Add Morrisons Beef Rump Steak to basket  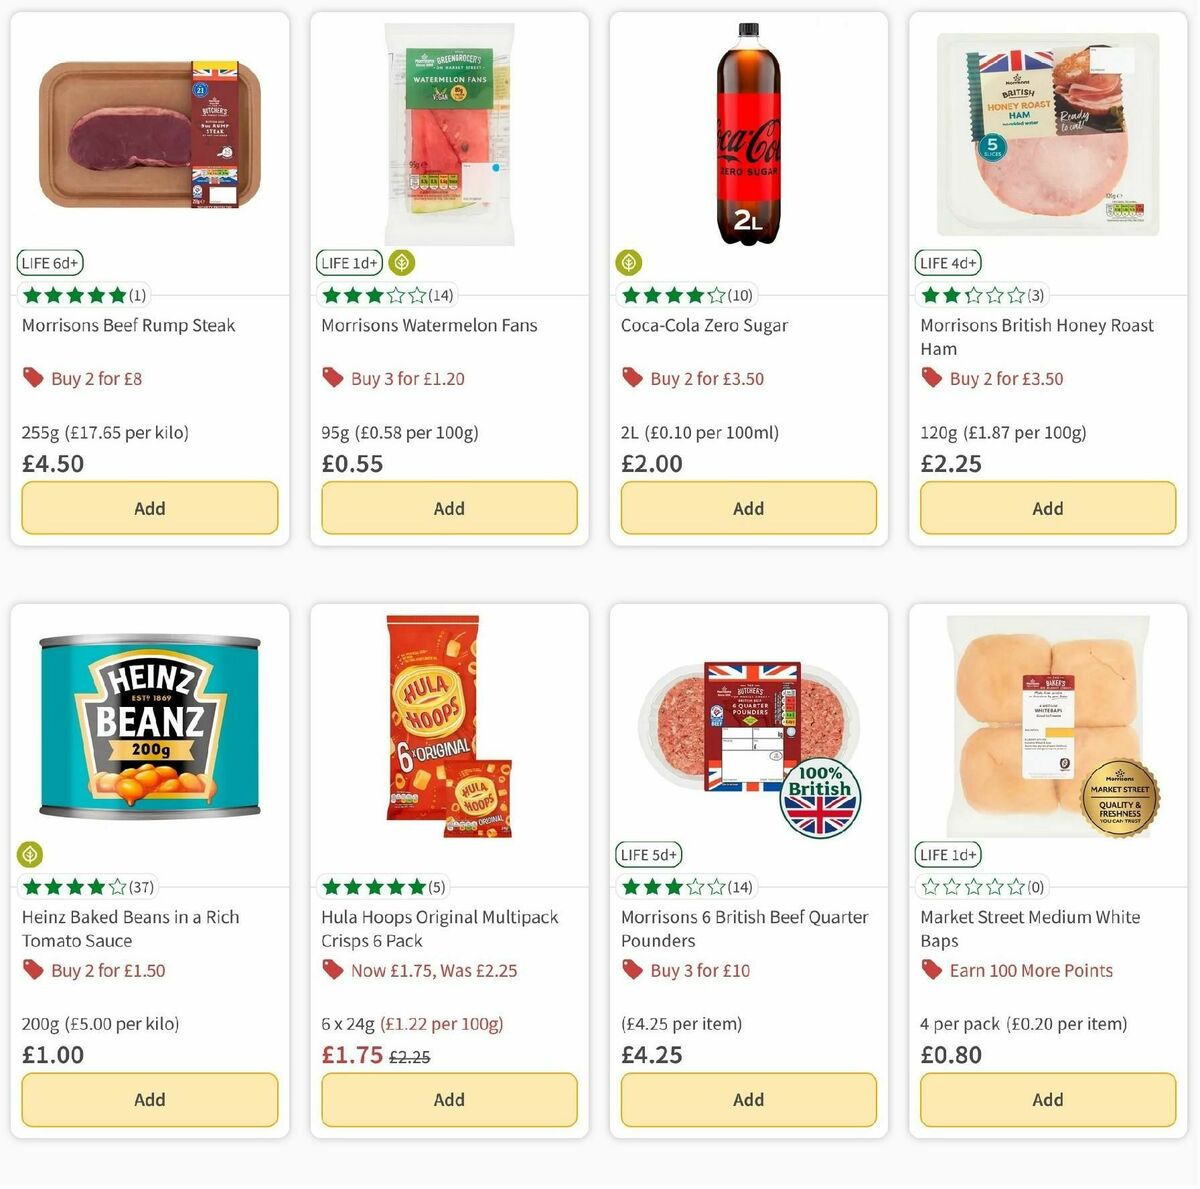tap(149, 508)
